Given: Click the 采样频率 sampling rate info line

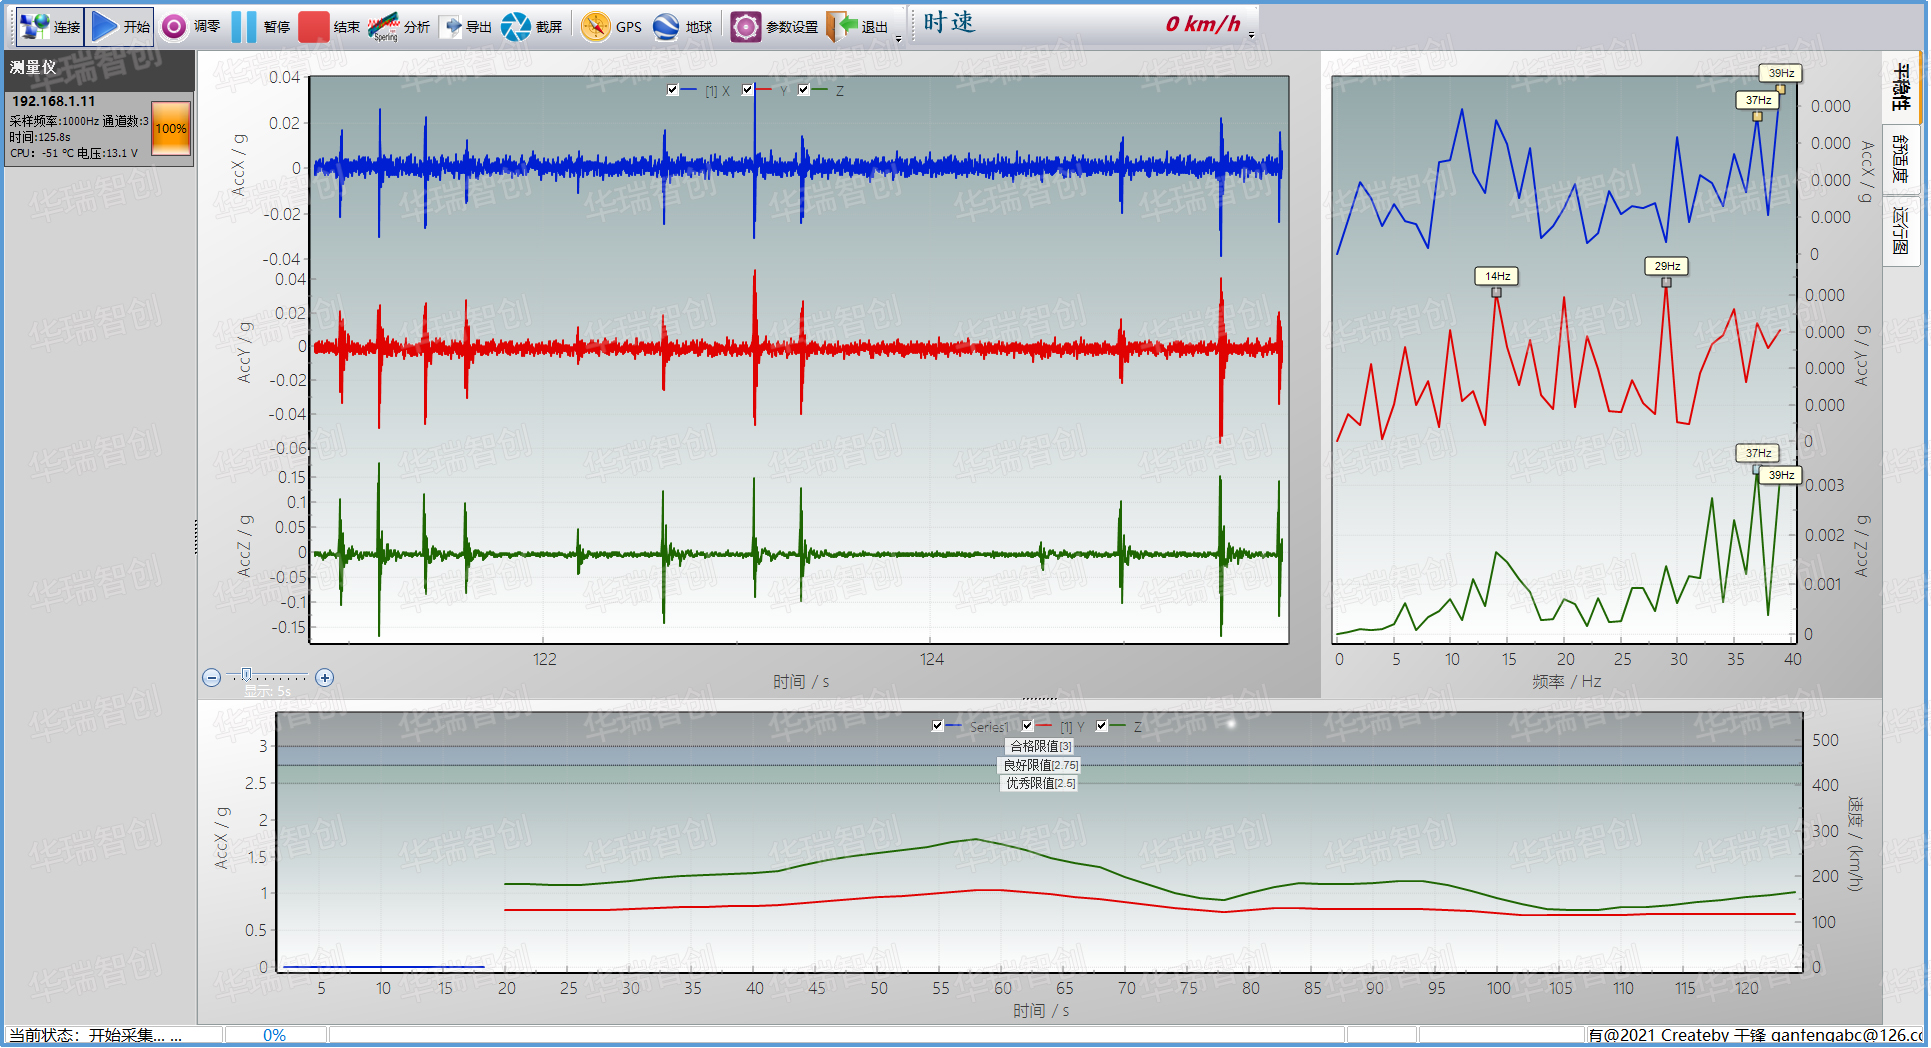Looking at the screenshot, I should (79, 121).
